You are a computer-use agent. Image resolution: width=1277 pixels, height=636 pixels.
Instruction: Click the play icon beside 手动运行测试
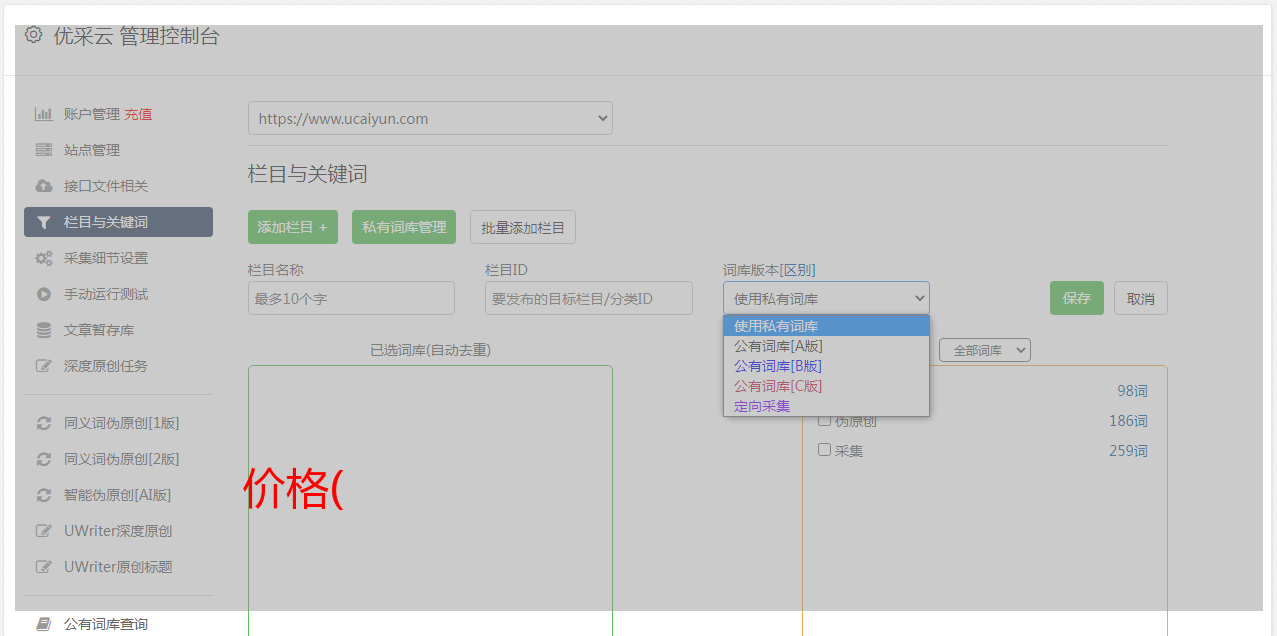[x=43, y=294]
